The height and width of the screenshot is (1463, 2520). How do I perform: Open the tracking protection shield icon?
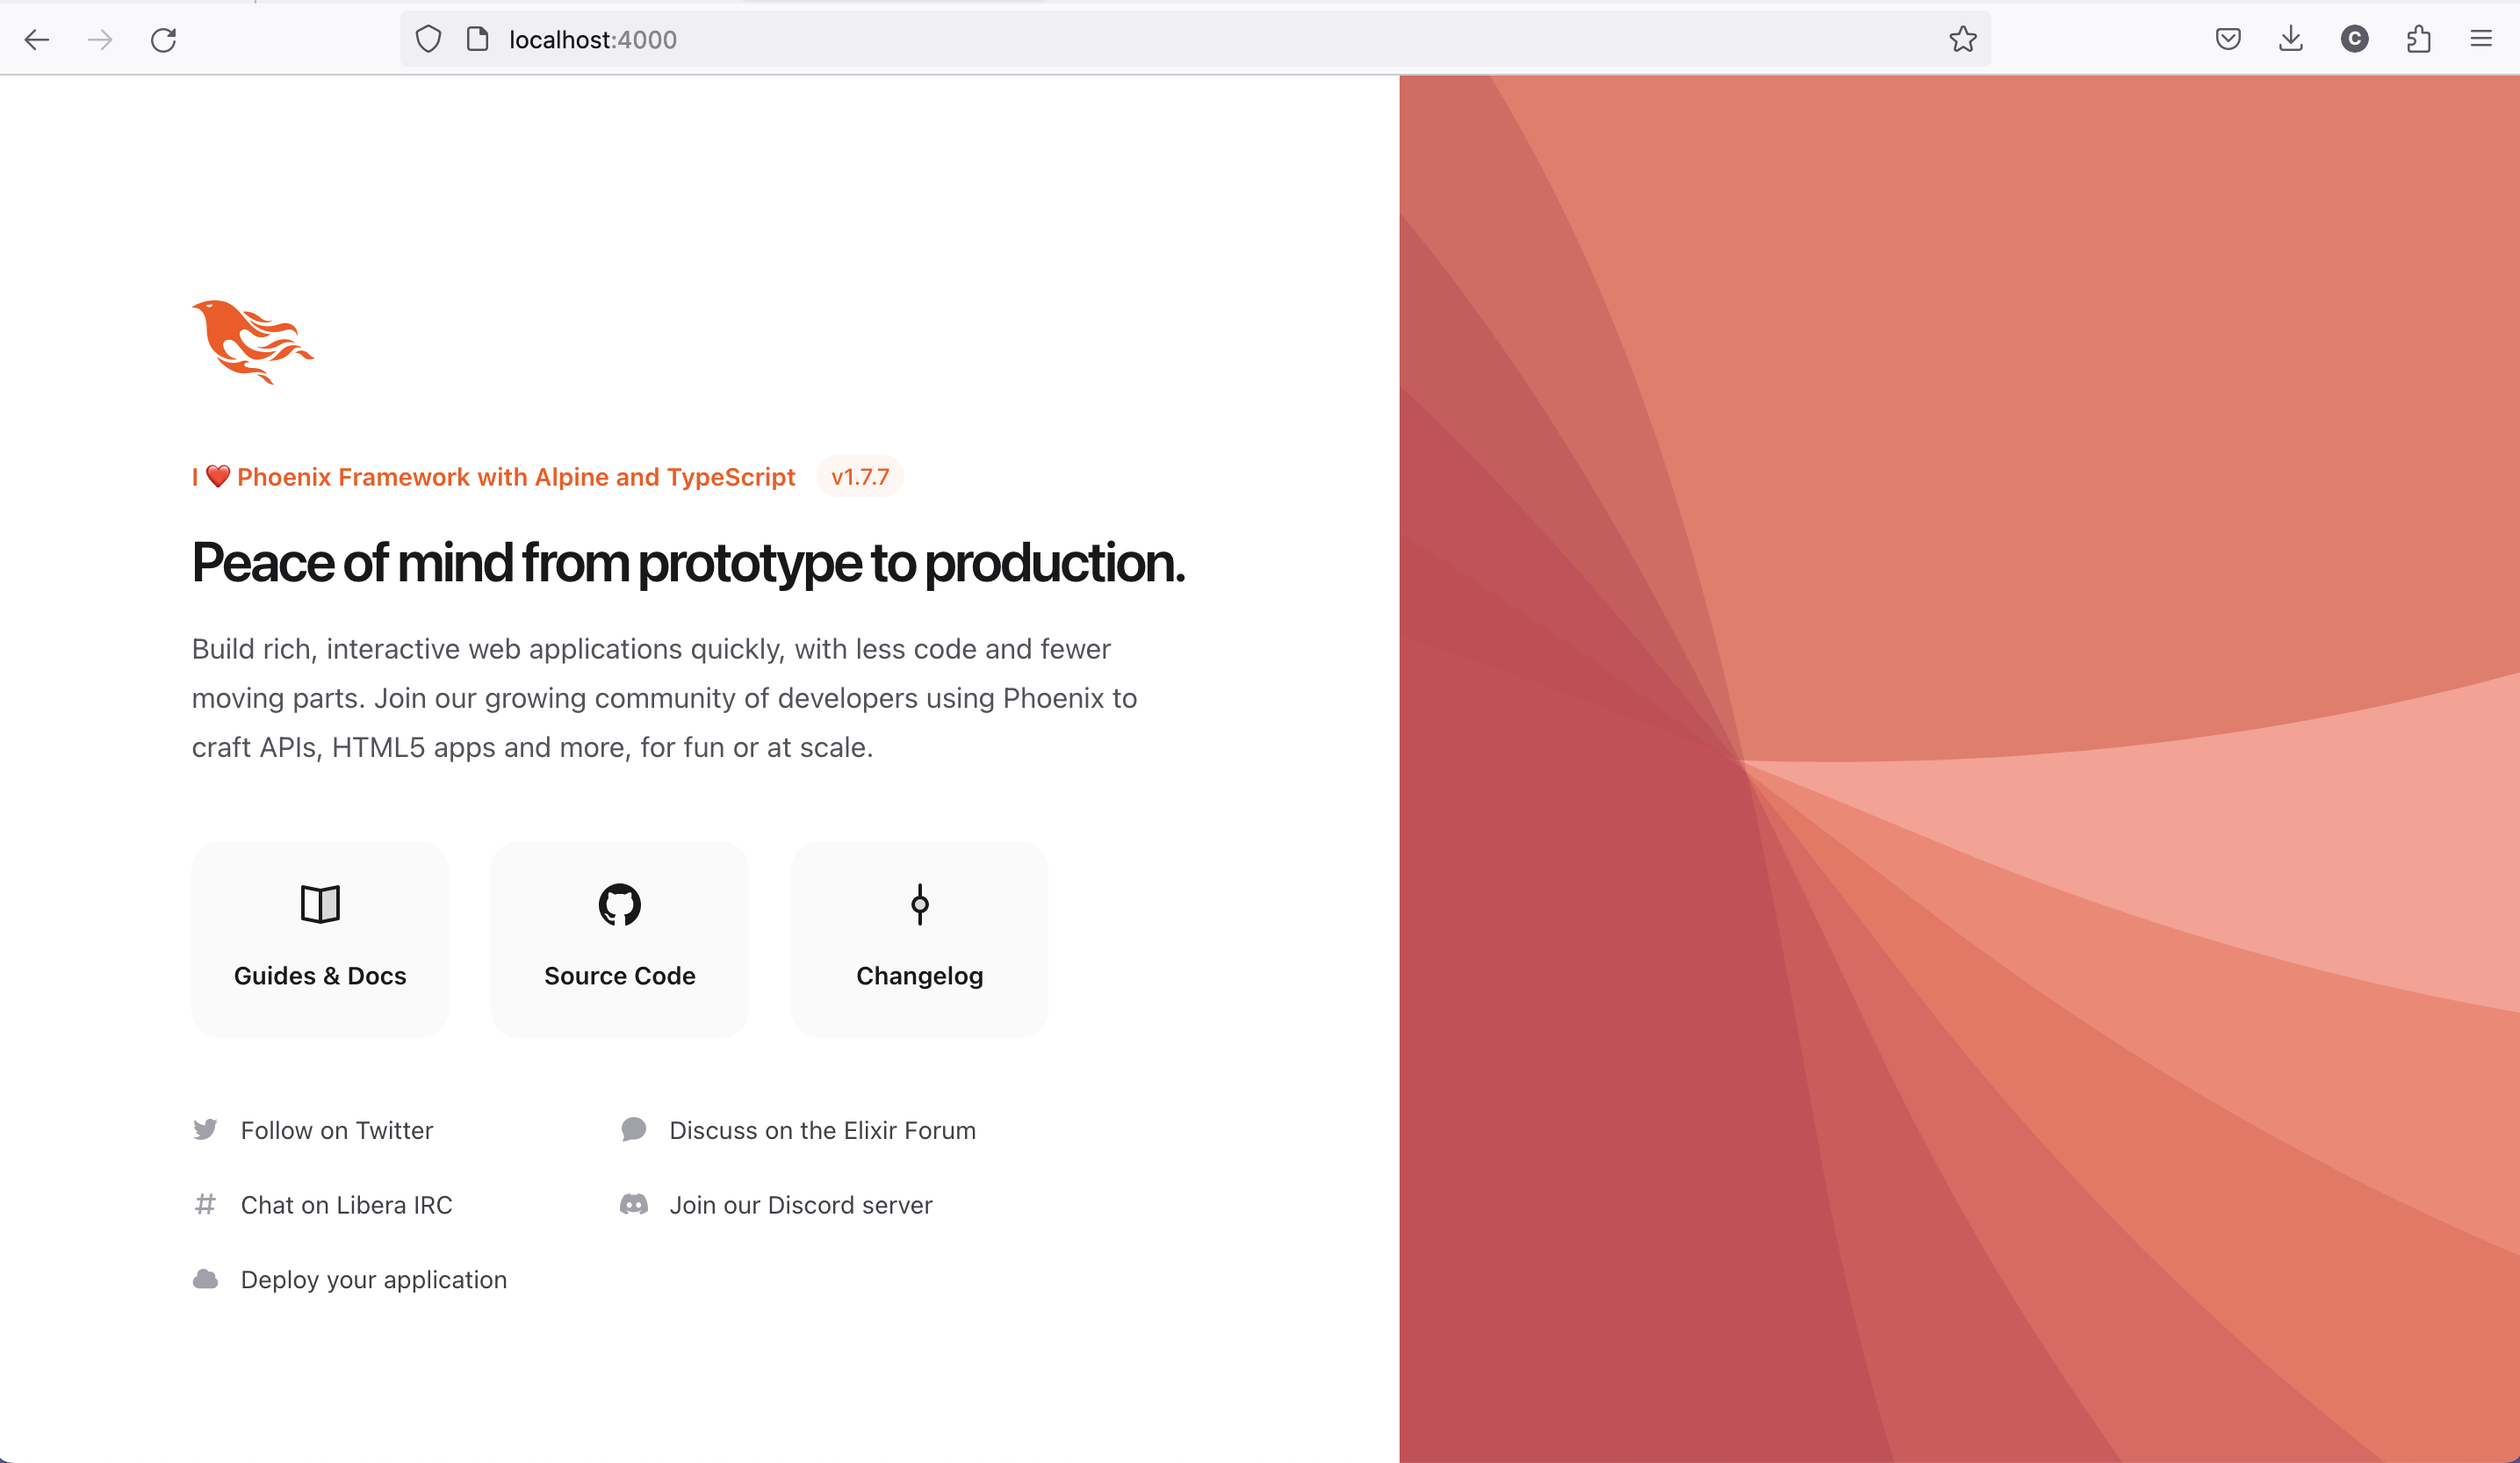click(429, 40)
